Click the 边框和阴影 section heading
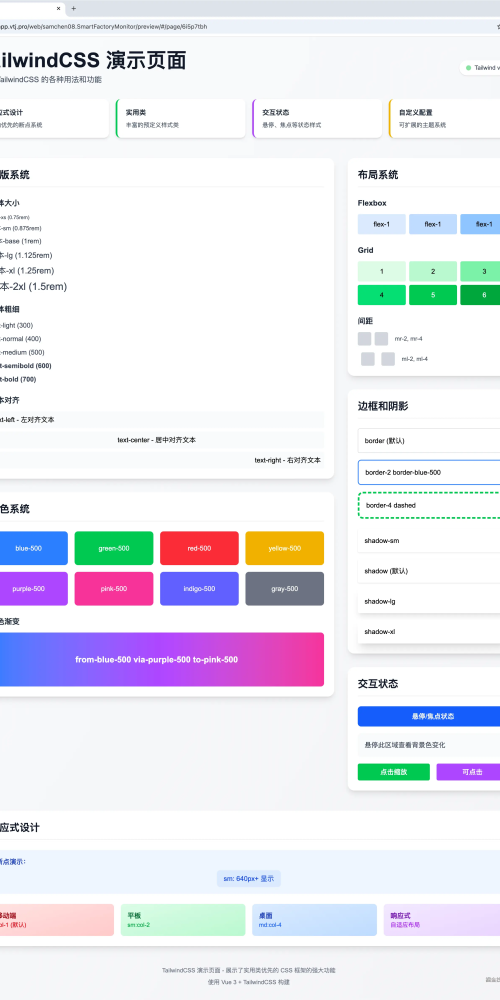 click(383, 406)
